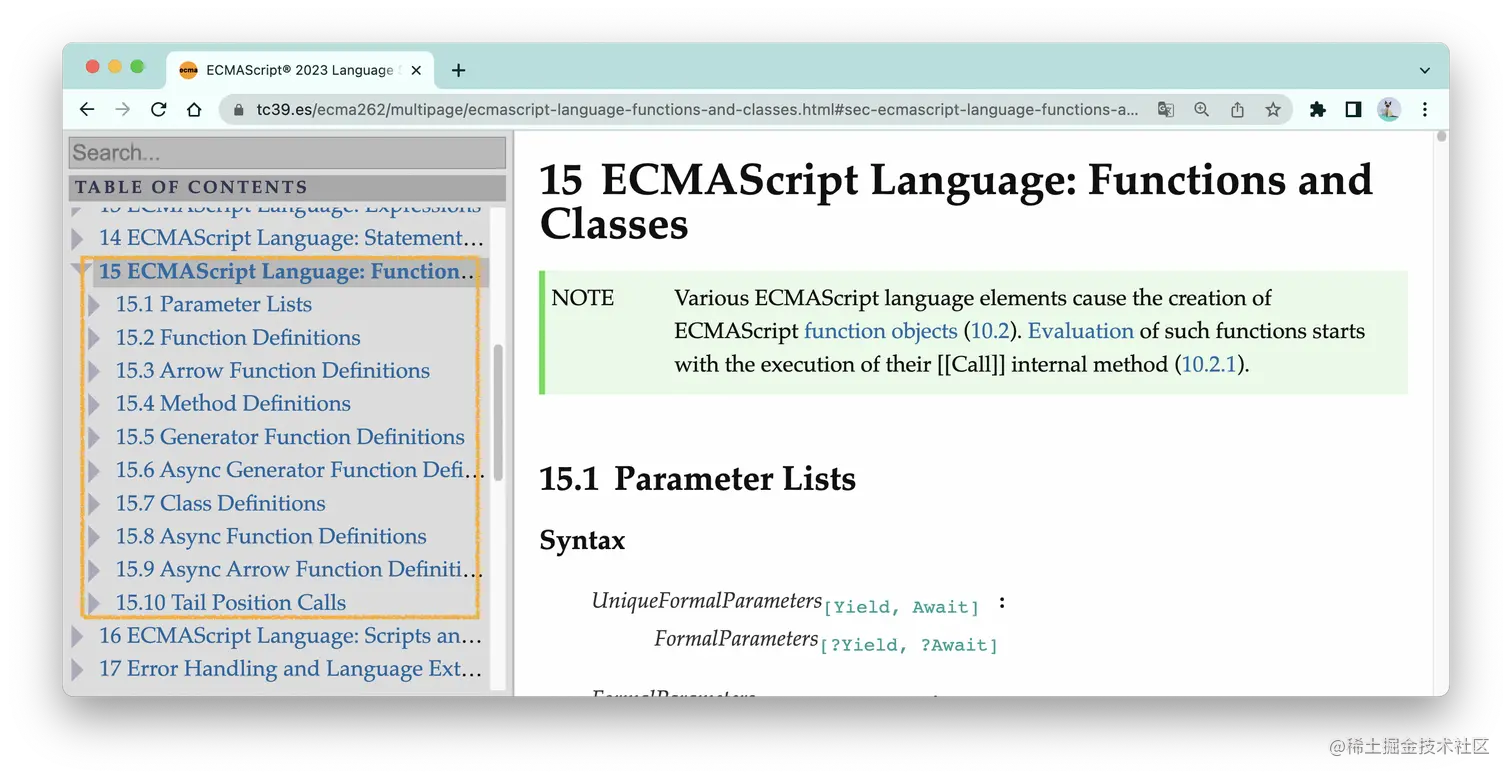
Task: Open the 15.2 Function Definitions link
Action: 238,337
